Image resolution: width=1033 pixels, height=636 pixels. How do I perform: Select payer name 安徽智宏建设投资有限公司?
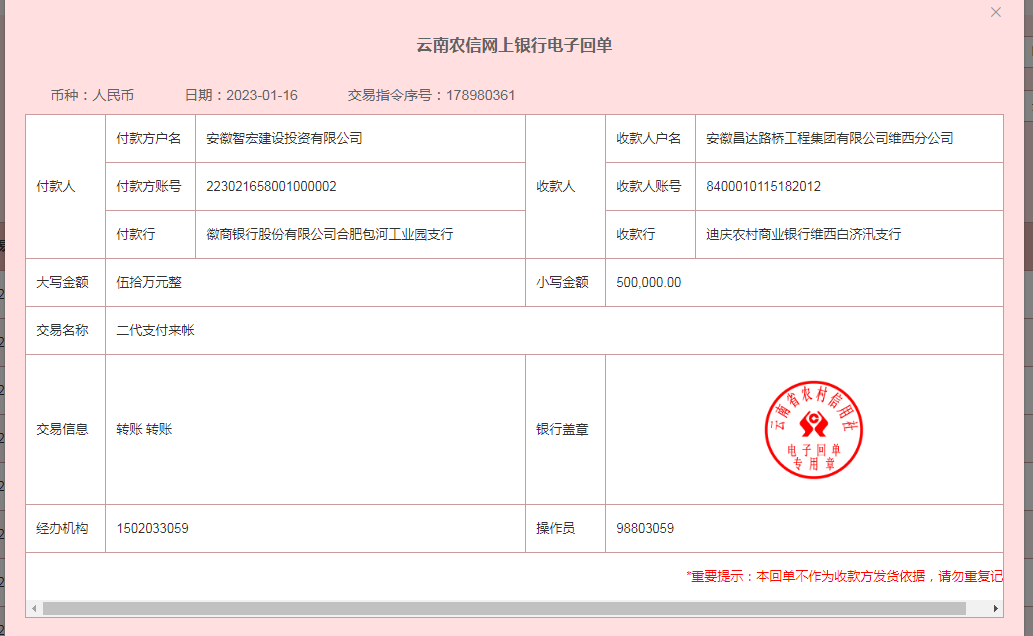click(284, 138)
